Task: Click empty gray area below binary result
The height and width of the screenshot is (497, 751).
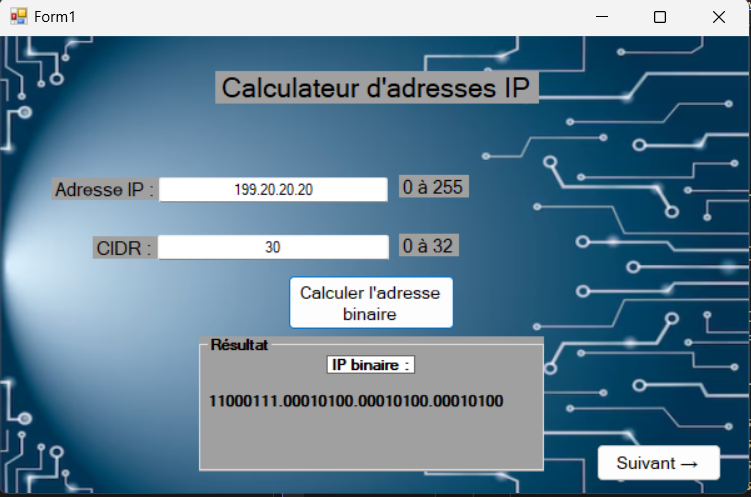Action: [x=370, y=440]
